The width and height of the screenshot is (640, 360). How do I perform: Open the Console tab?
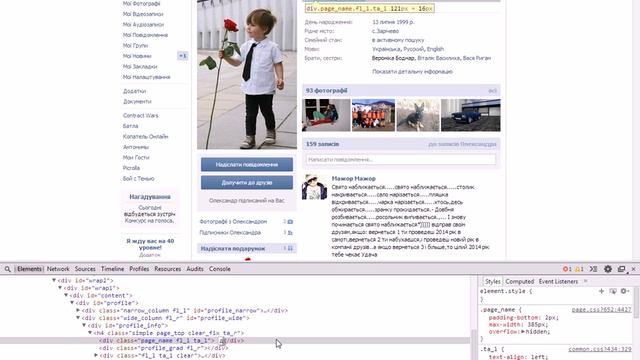(220, 269)
